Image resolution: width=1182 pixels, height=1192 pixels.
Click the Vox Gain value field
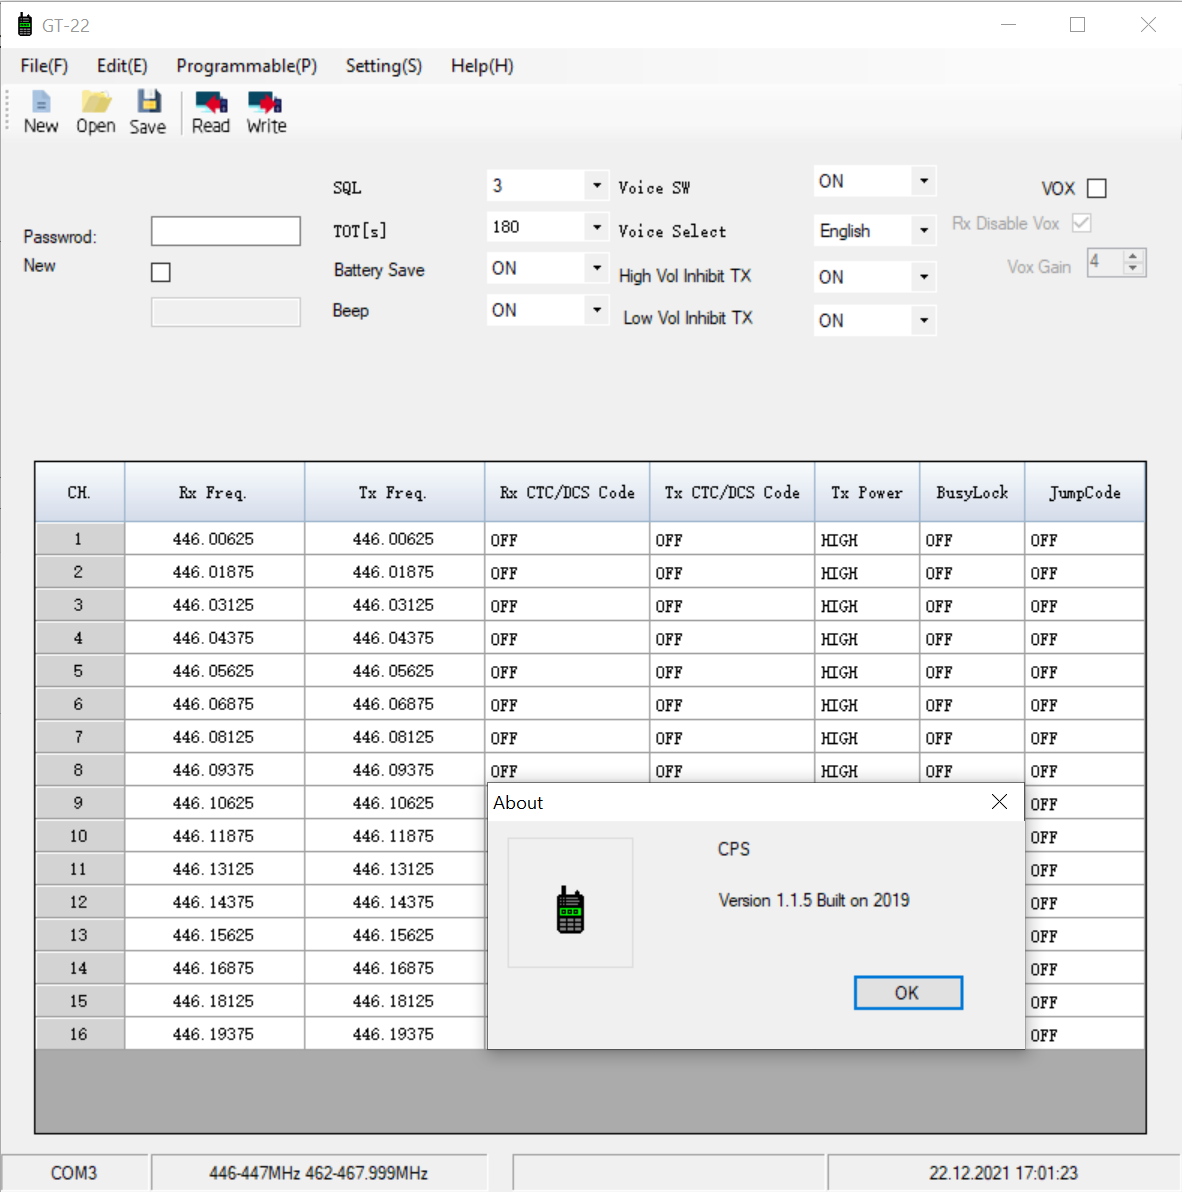(x=1105, y=262)
